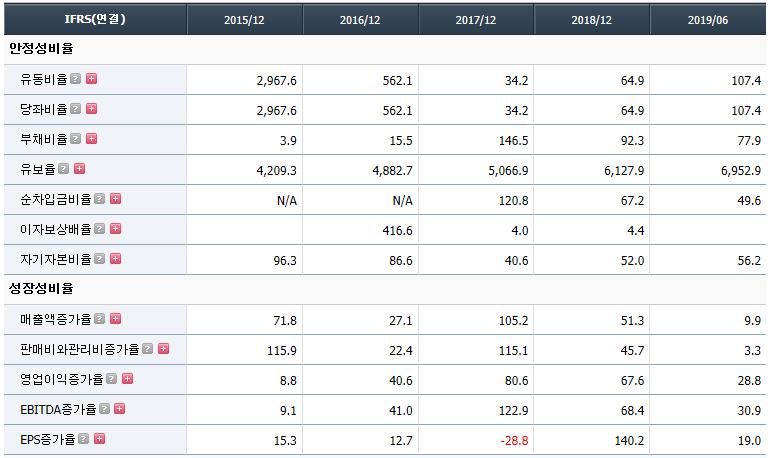
Task: Expand 매출액증가율 row with red plus
Action: [116, 319]
